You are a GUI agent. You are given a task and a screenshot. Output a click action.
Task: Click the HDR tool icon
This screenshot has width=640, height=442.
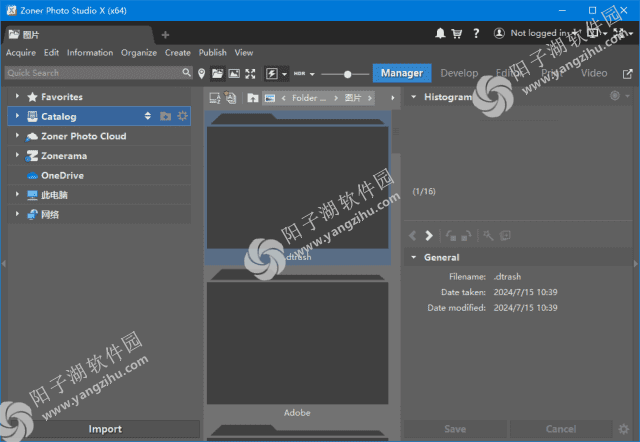pyautogui.click(x=300, y=73)
